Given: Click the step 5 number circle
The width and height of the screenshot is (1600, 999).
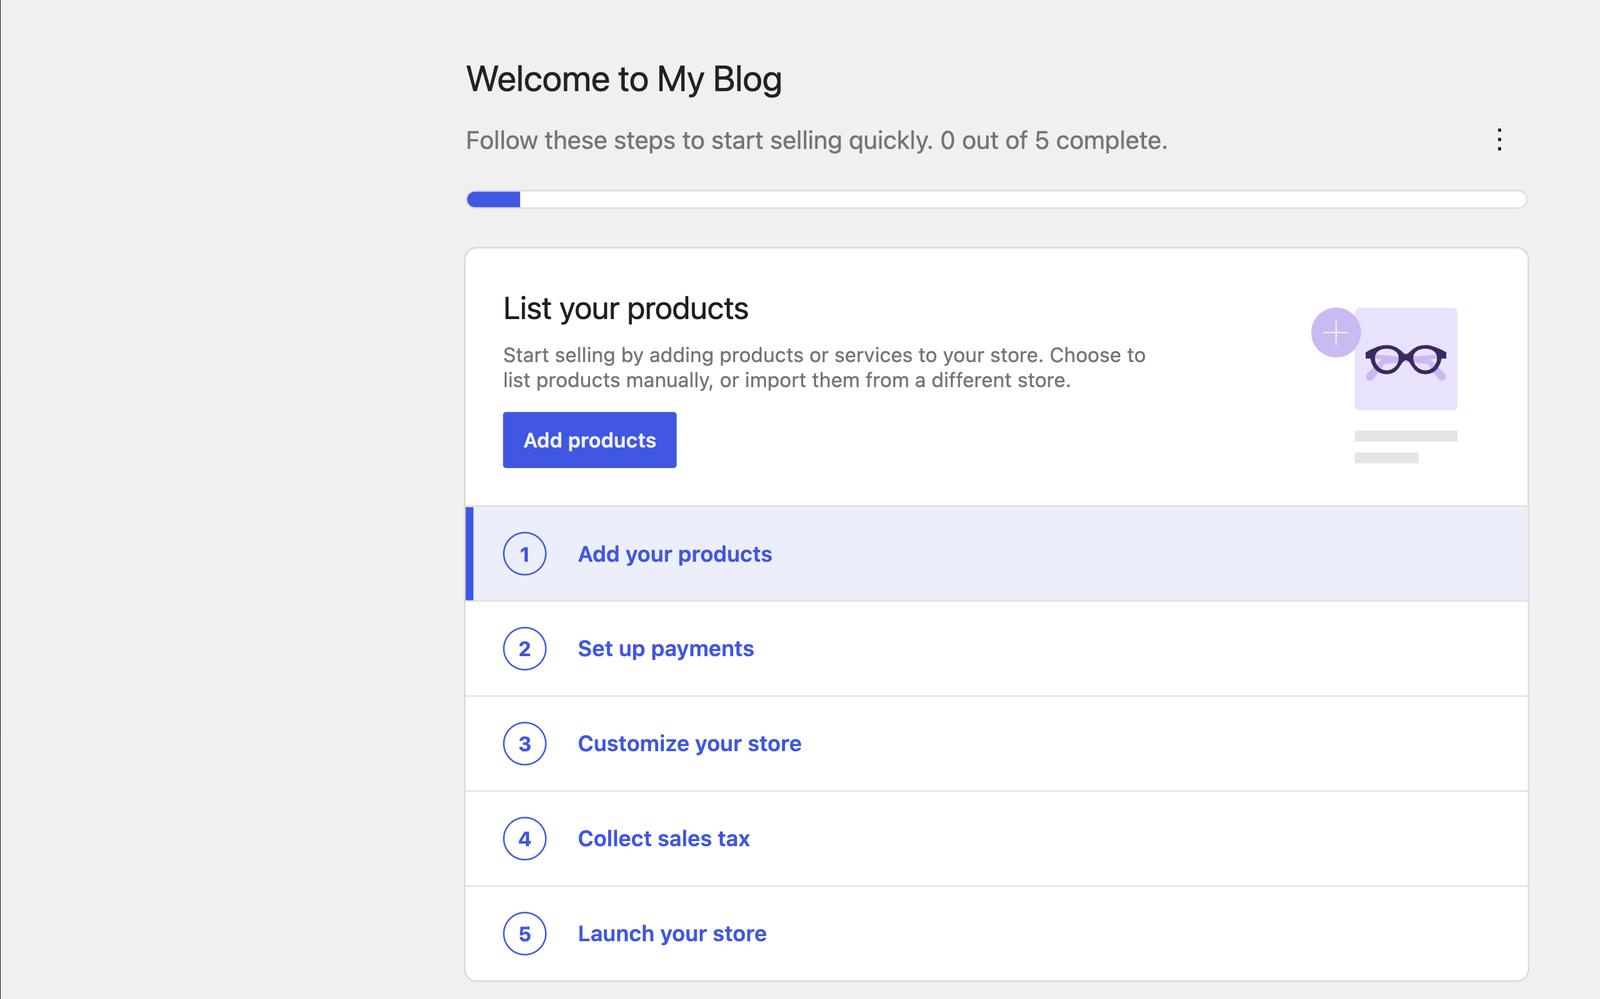Looking at the screenshot, I should click(525, 934).
